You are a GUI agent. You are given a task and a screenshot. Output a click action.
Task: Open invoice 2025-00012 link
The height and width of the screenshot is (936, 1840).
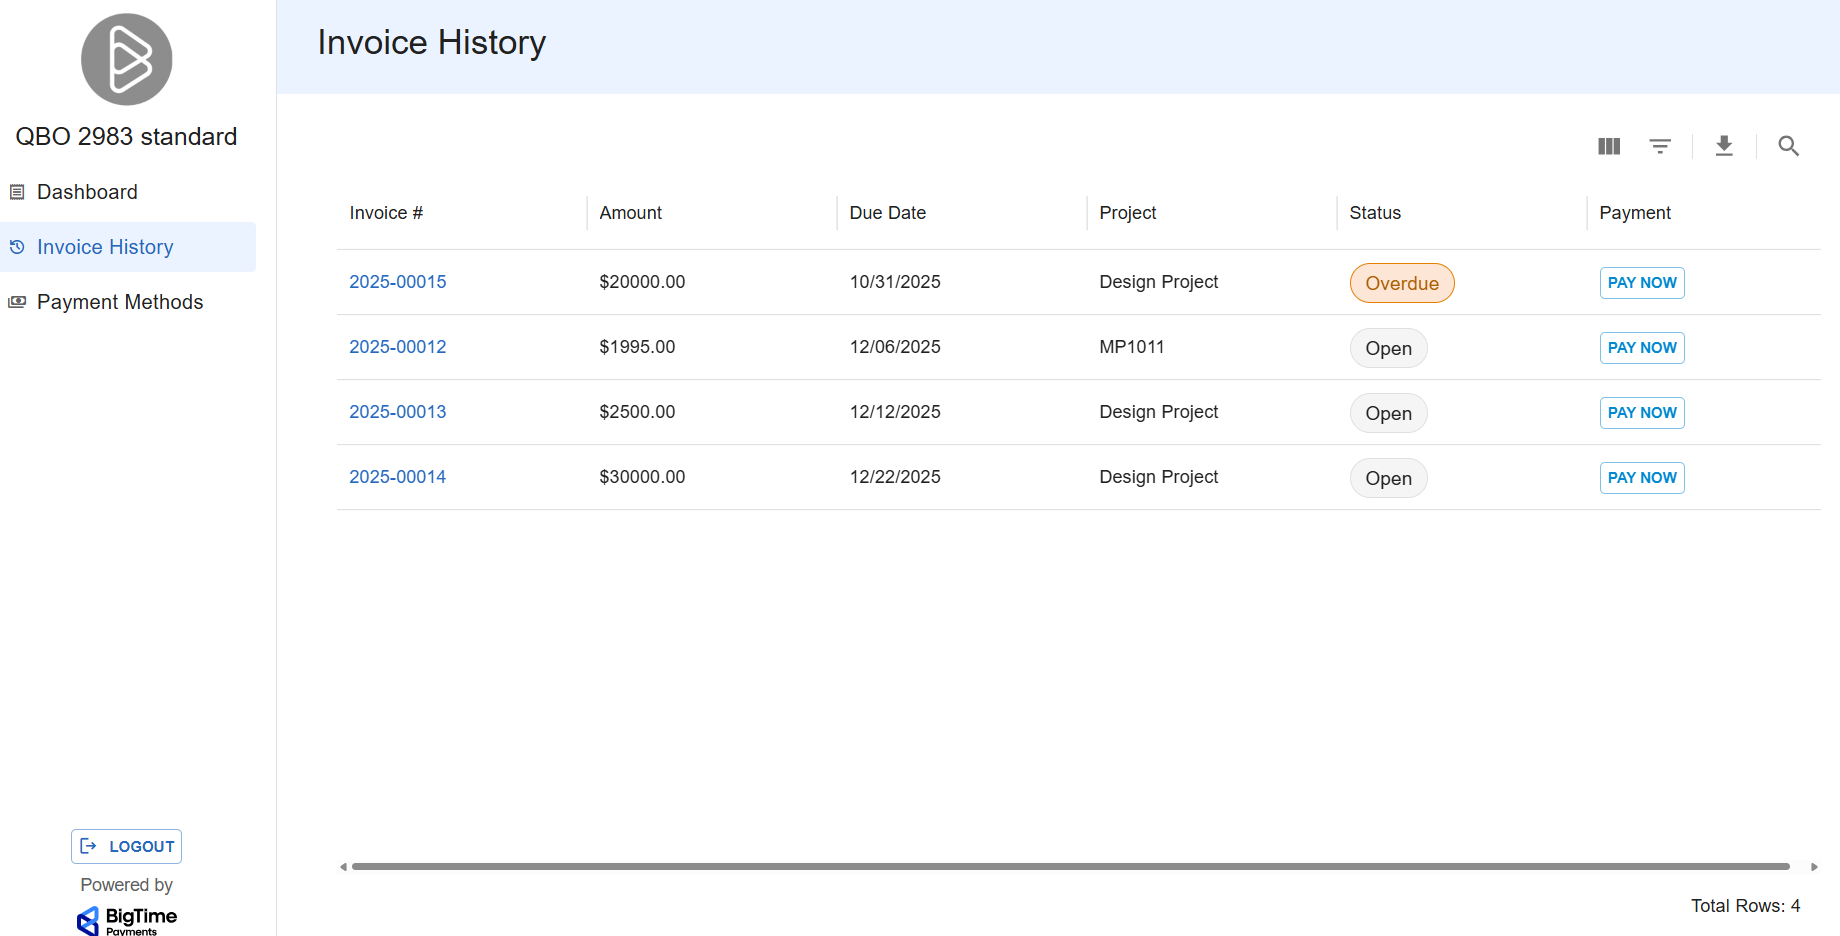click(397, 347)
